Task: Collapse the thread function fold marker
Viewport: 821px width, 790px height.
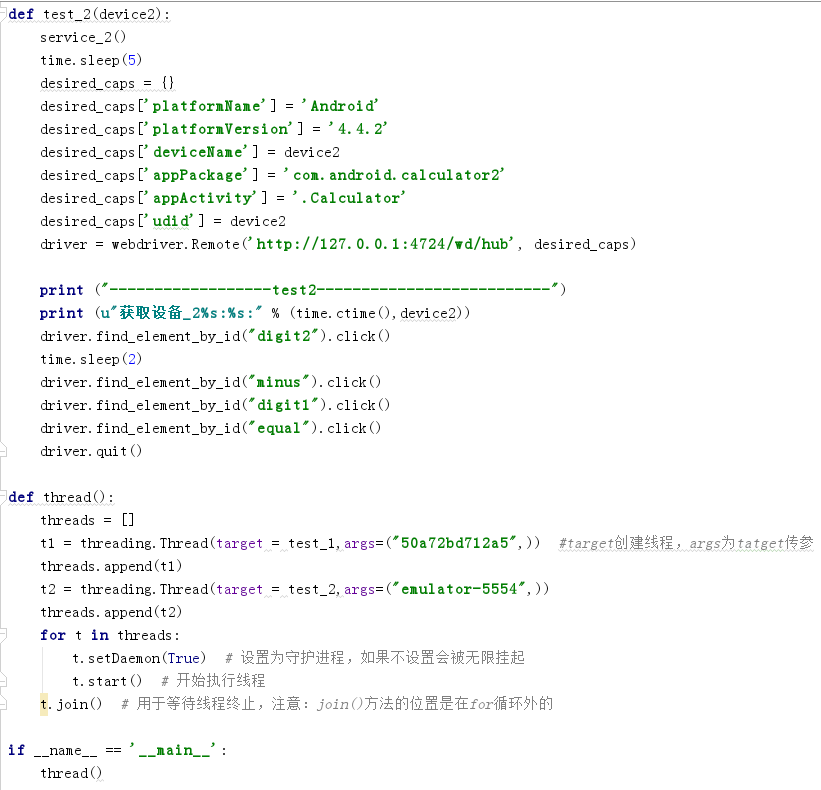Action: click(x=3, y=497)
